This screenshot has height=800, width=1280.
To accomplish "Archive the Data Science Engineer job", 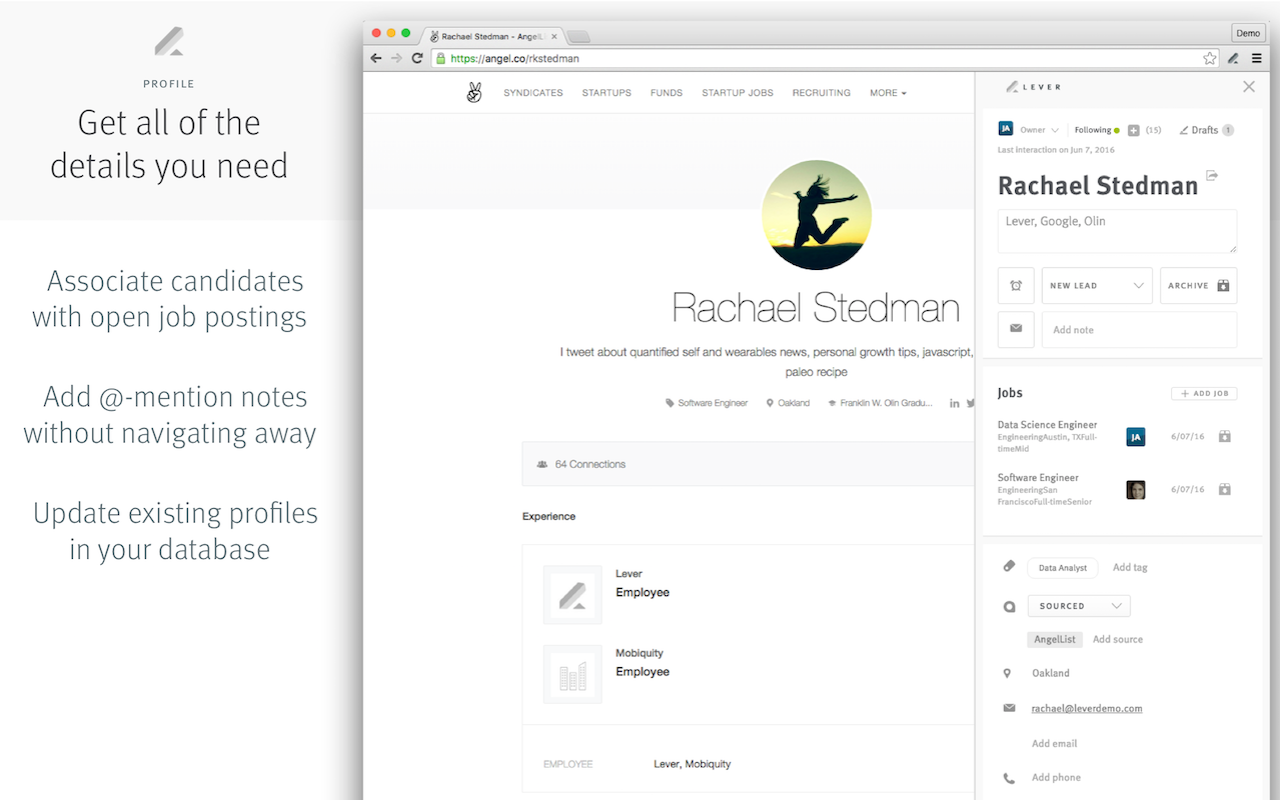I will [x=1224, y=437].
